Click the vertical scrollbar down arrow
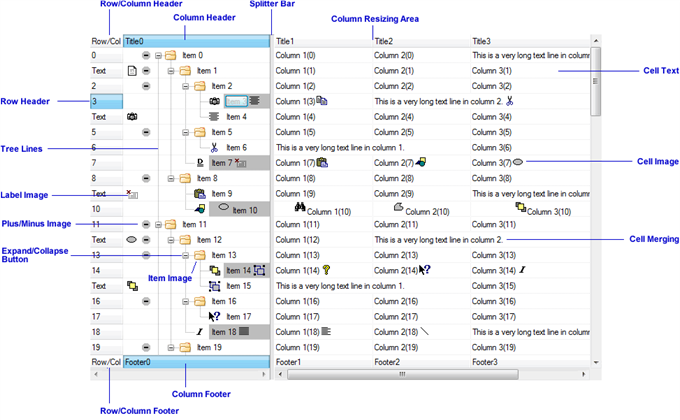 [596, 362]
